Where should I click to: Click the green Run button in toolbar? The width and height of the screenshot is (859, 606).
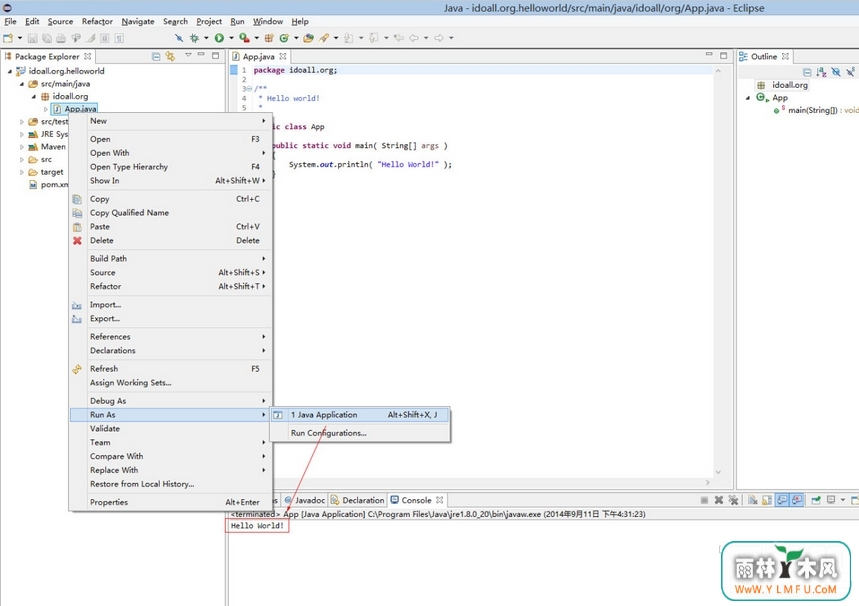219,38
